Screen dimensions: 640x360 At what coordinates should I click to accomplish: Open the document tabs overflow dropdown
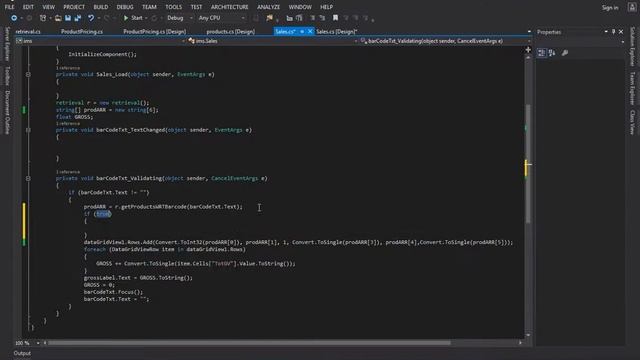coord(529,31)
